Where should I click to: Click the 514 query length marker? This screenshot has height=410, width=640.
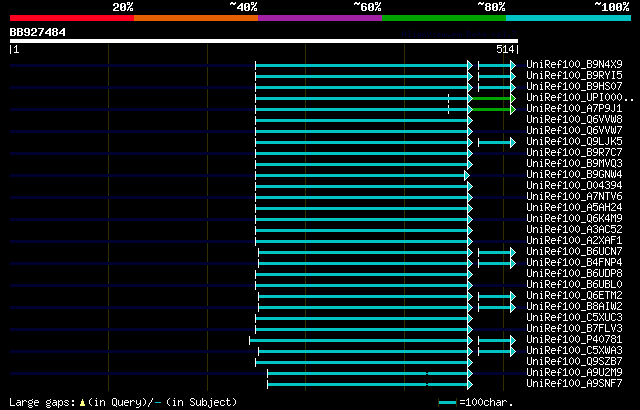[x=505, y=49]
